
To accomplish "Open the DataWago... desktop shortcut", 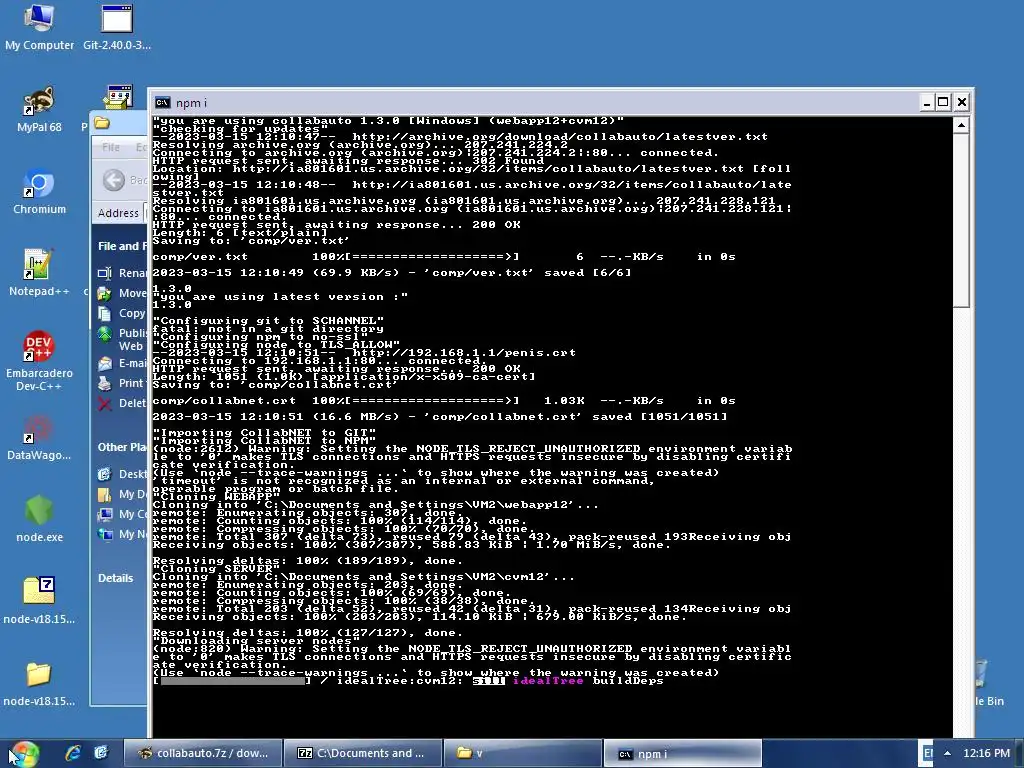I will 39,438.
